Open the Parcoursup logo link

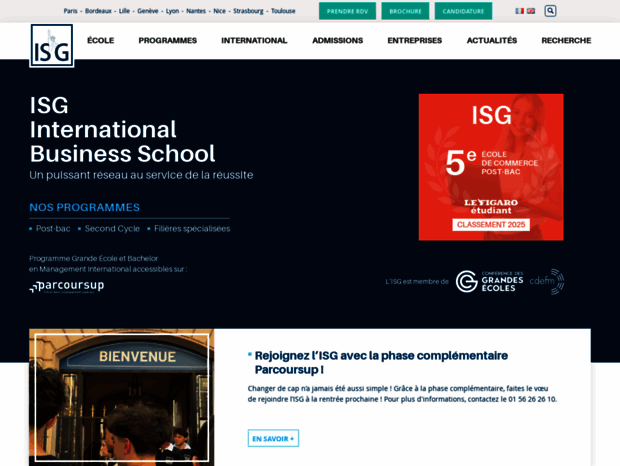click(67, 286)
